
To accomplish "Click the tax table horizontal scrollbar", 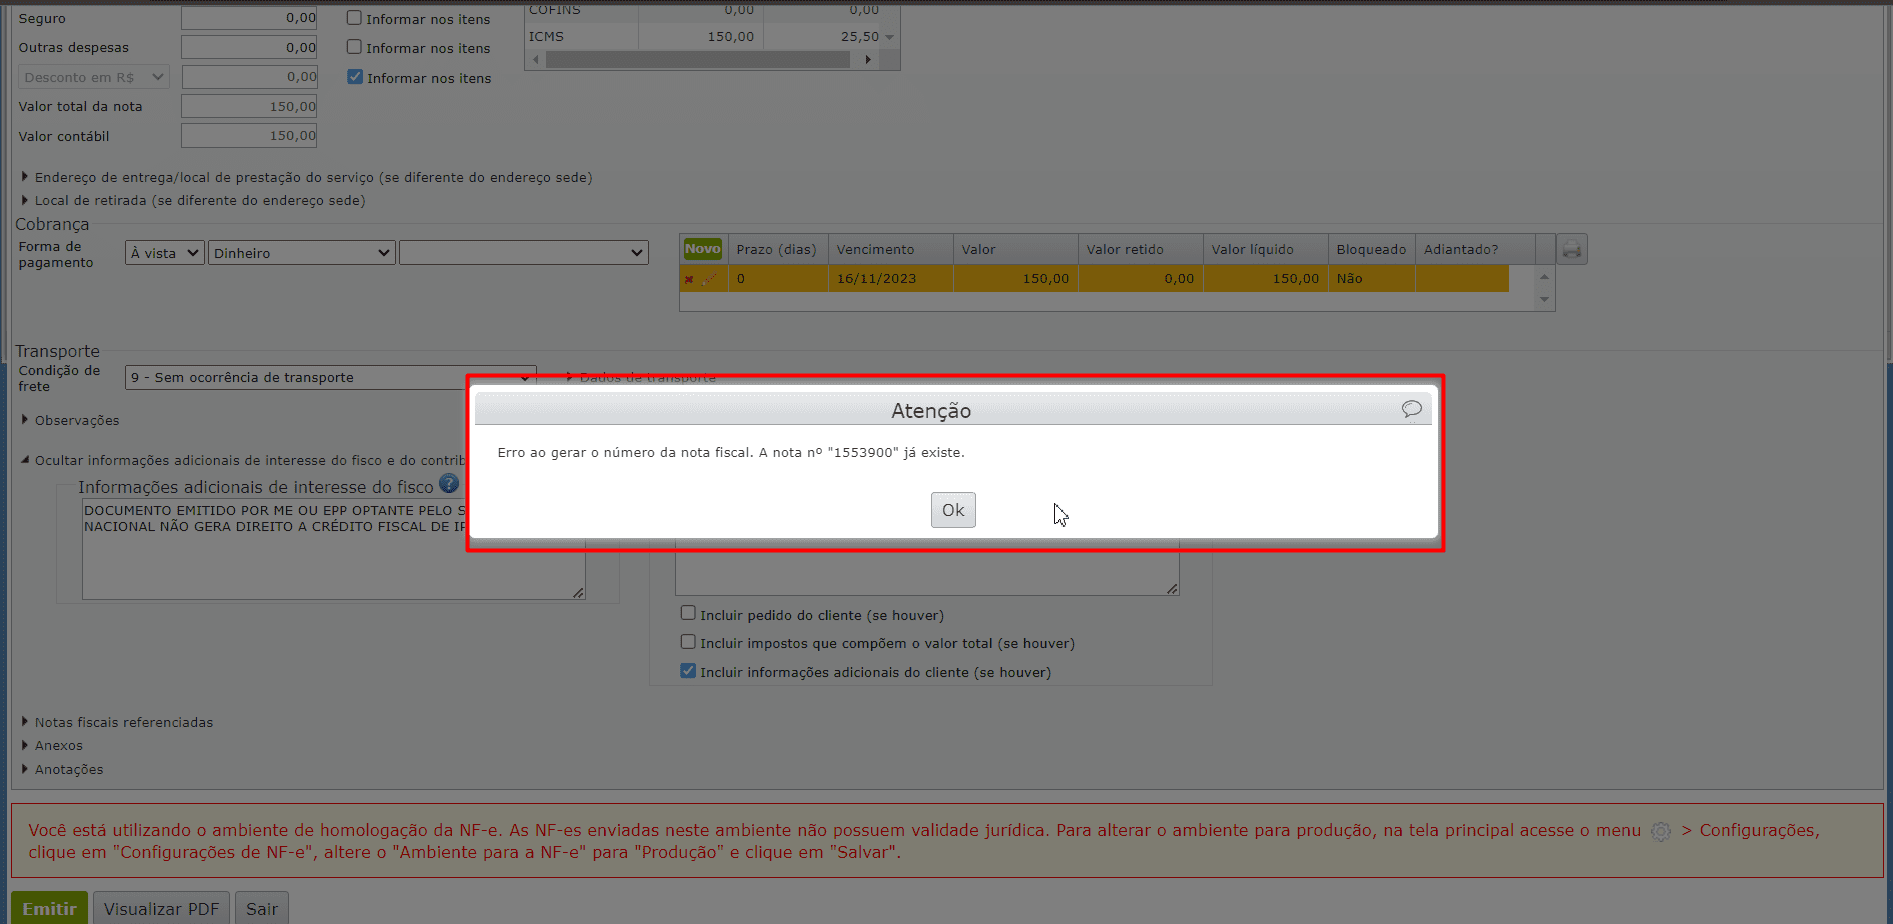I will (697, 60).
